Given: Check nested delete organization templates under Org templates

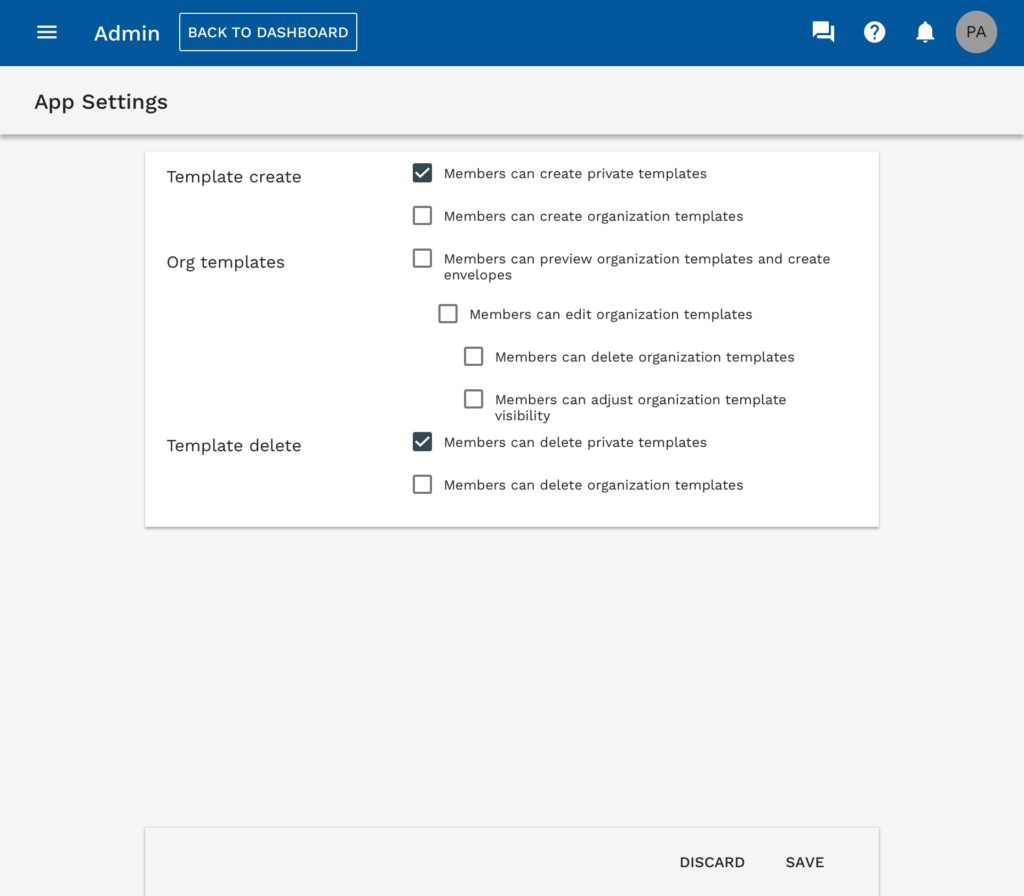Looking at the screenshot, I should (474, 357).
